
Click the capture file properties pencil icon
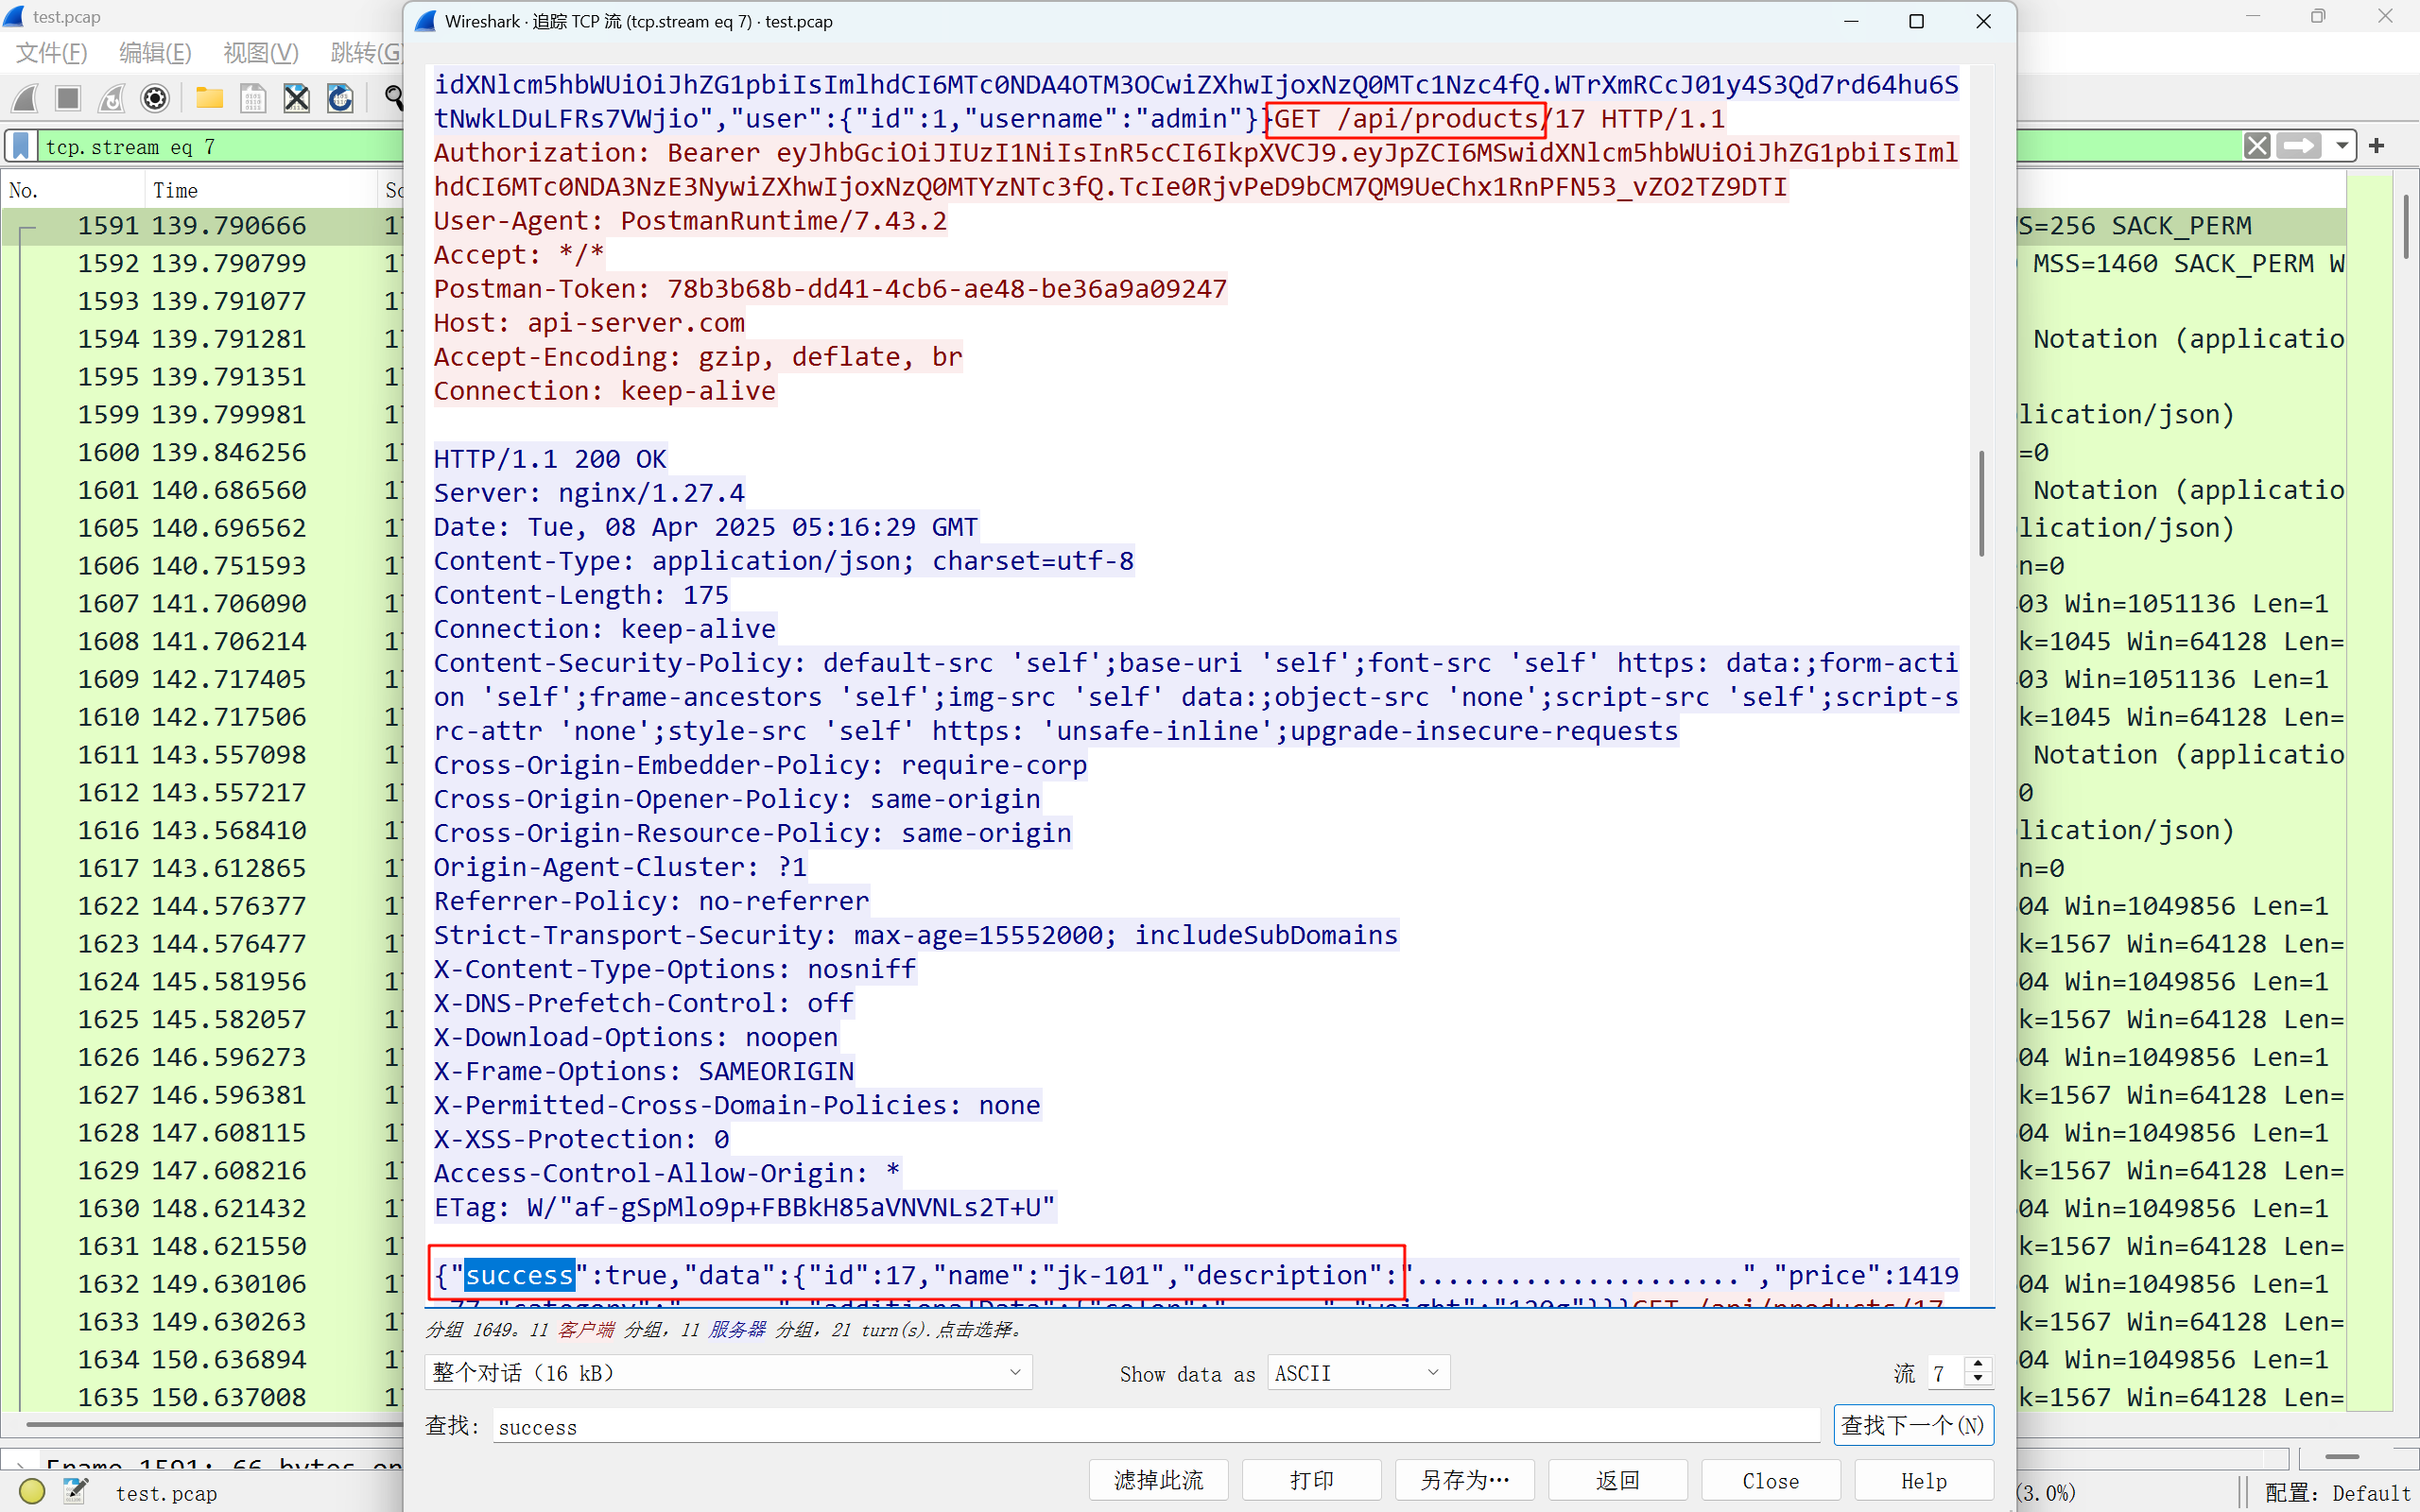75,1492
